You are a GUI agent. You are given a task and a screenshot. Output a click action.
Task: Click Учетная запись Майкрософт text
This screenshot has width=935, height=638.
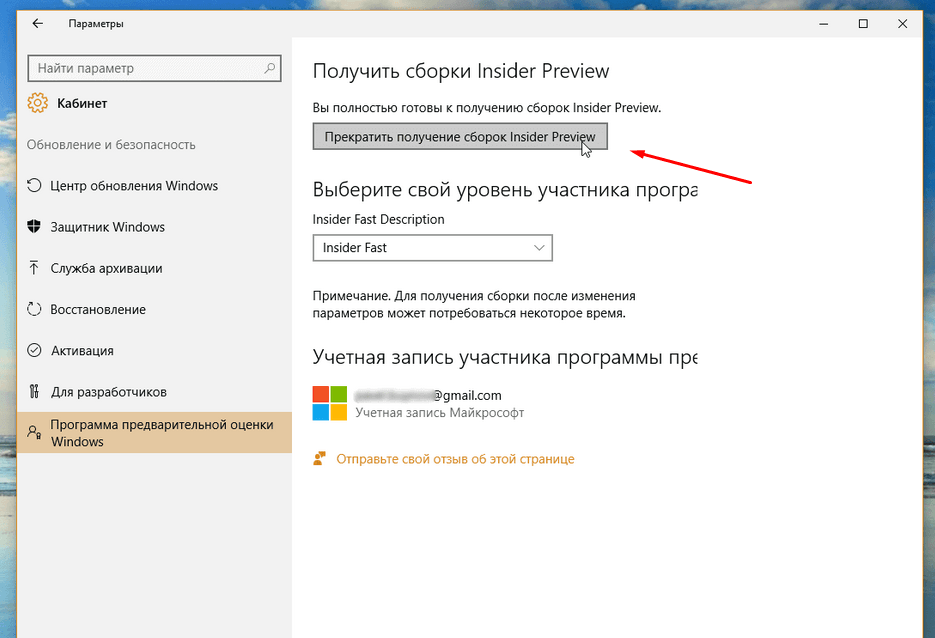click(439, 413)
